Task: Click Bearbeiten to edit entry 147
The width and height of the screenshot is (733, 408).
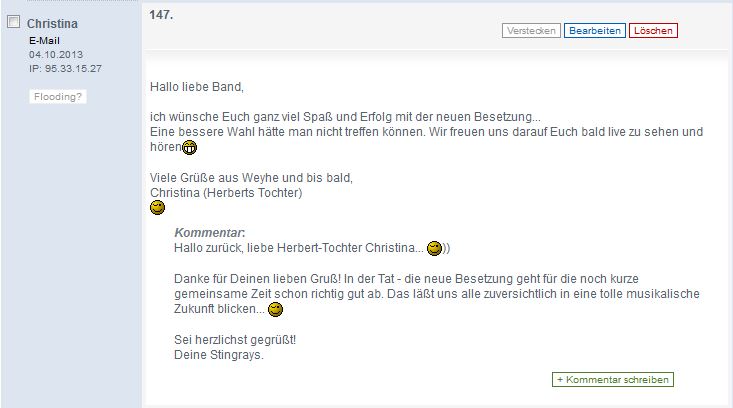Action: [x=595, y=31]
